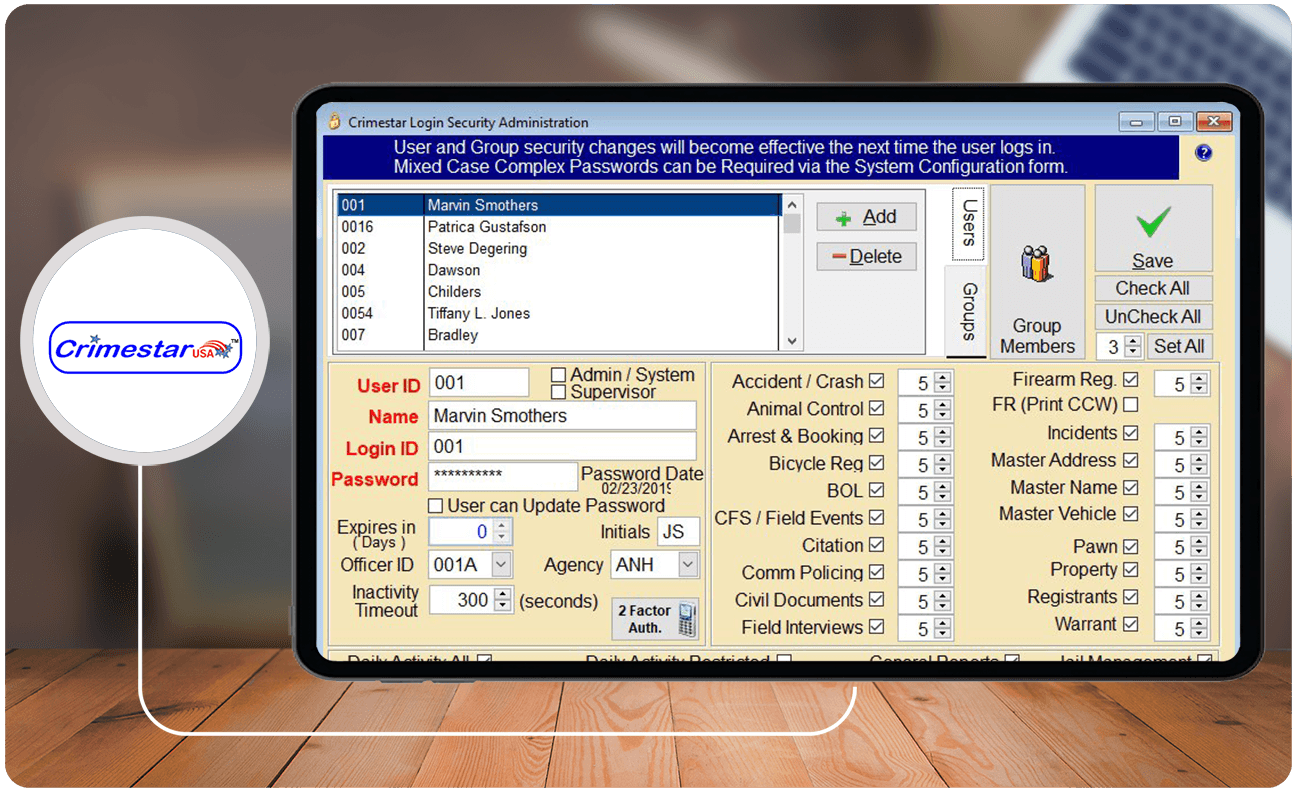Toggle the Property checkbox

[x=1131, y=570]
